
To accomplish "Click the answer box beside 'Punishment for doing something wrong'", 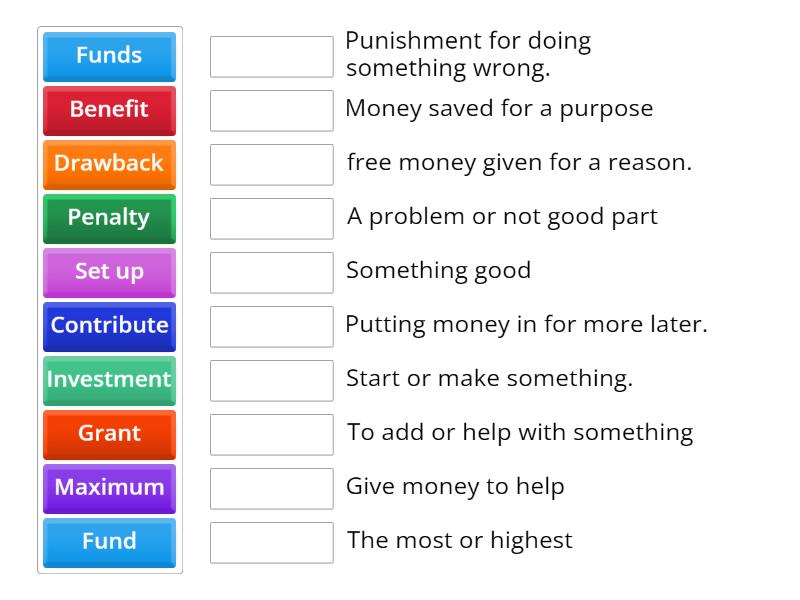I will [271, 56].
